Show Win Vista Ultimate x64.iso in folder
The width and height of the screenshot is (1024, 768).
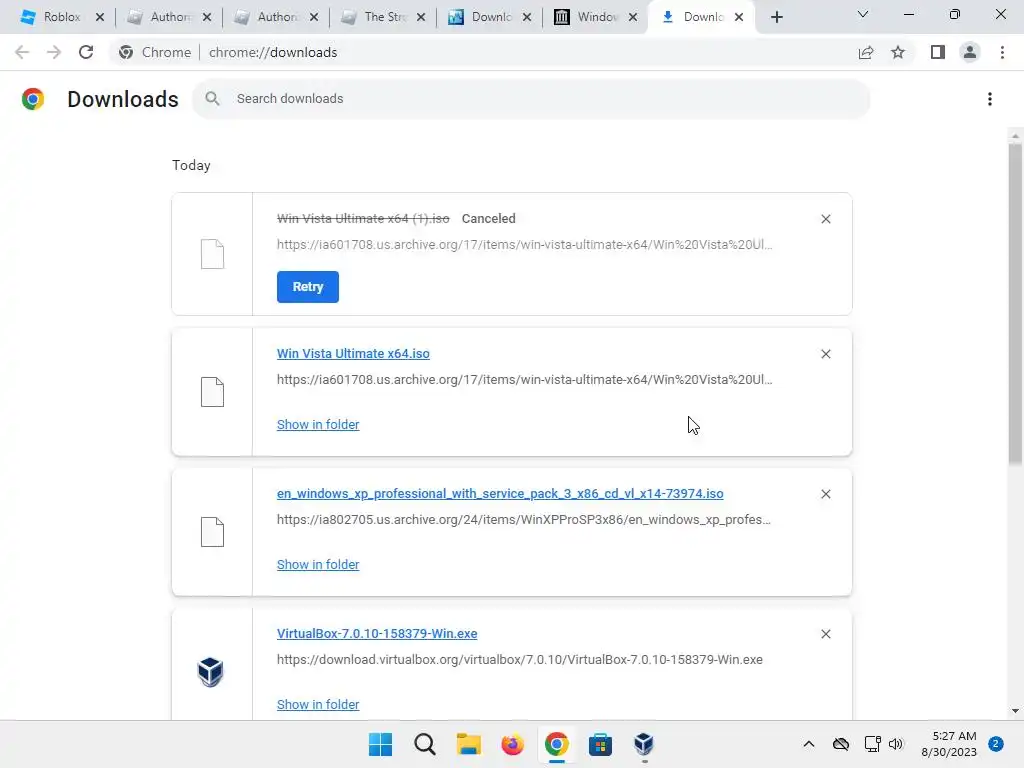coord(318,424)
